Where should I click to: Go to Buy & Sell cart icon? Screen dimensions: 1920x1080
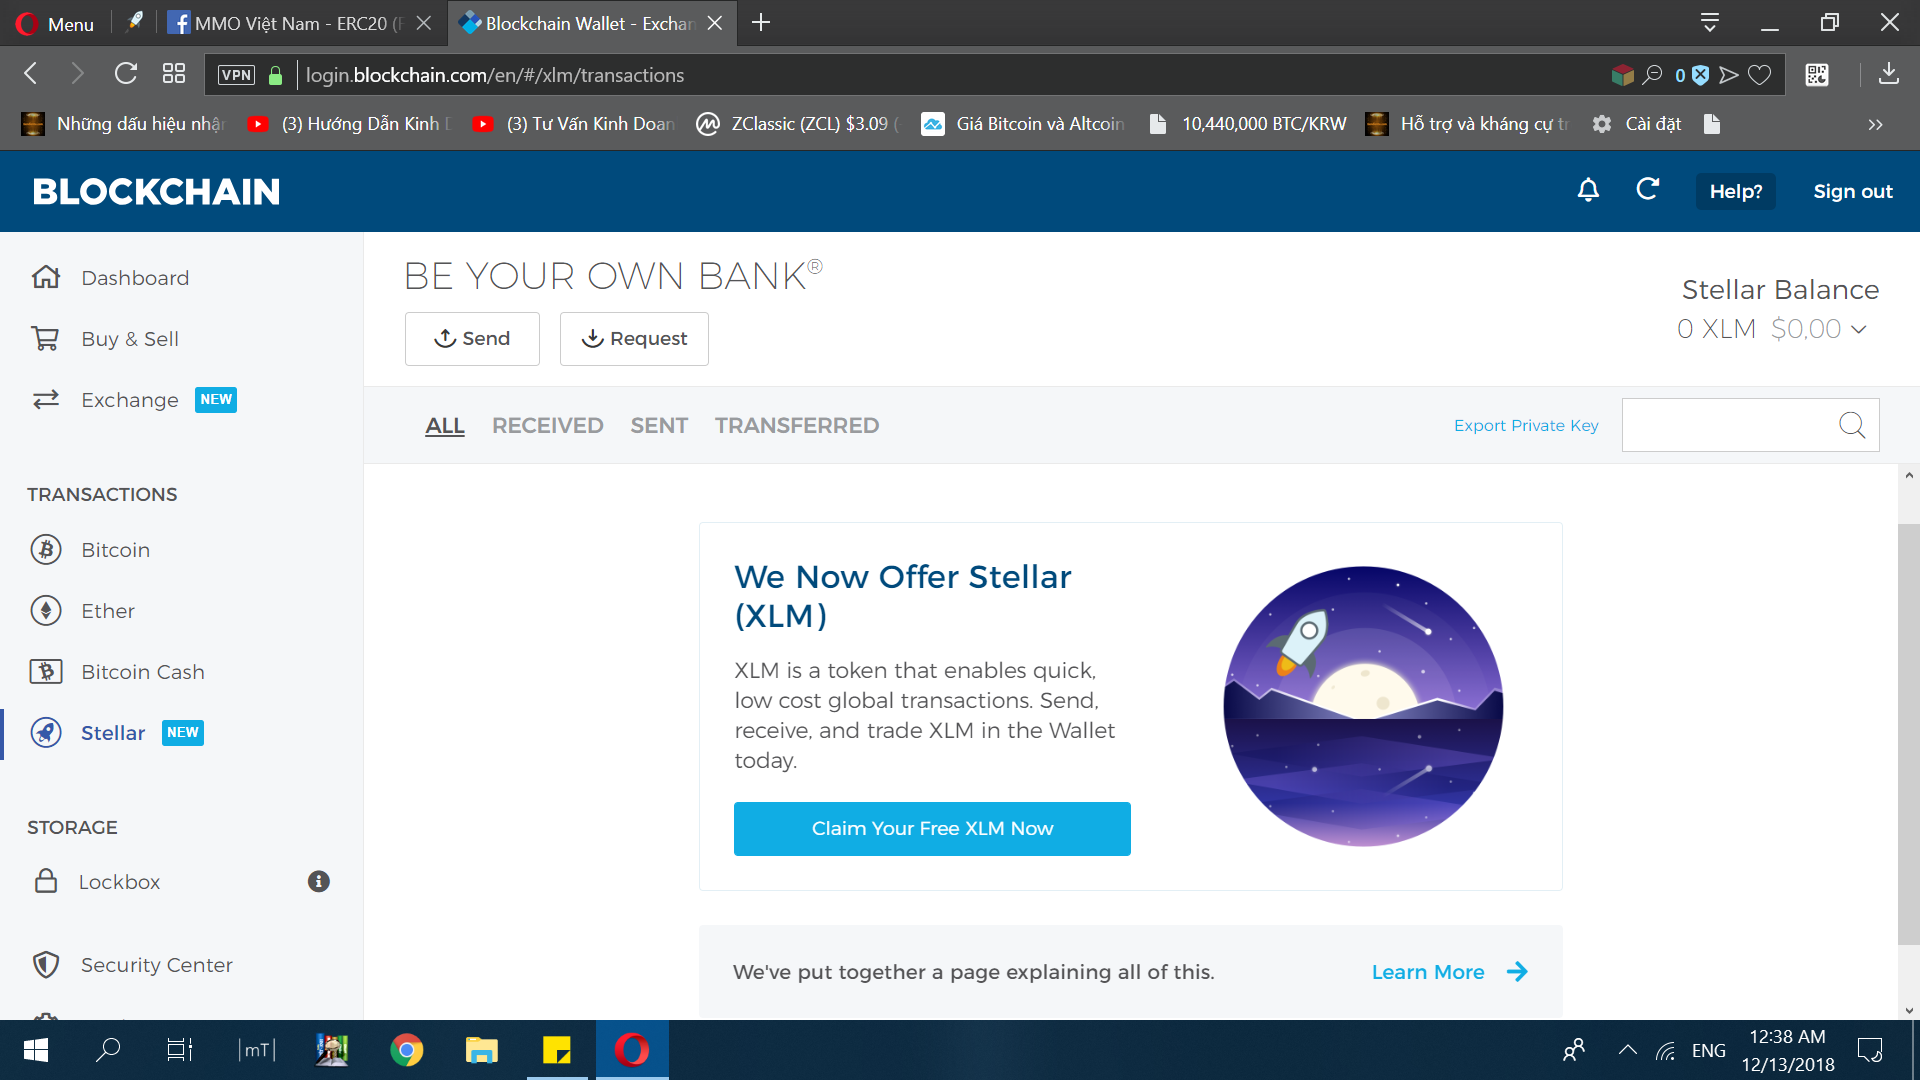[46, 339]
